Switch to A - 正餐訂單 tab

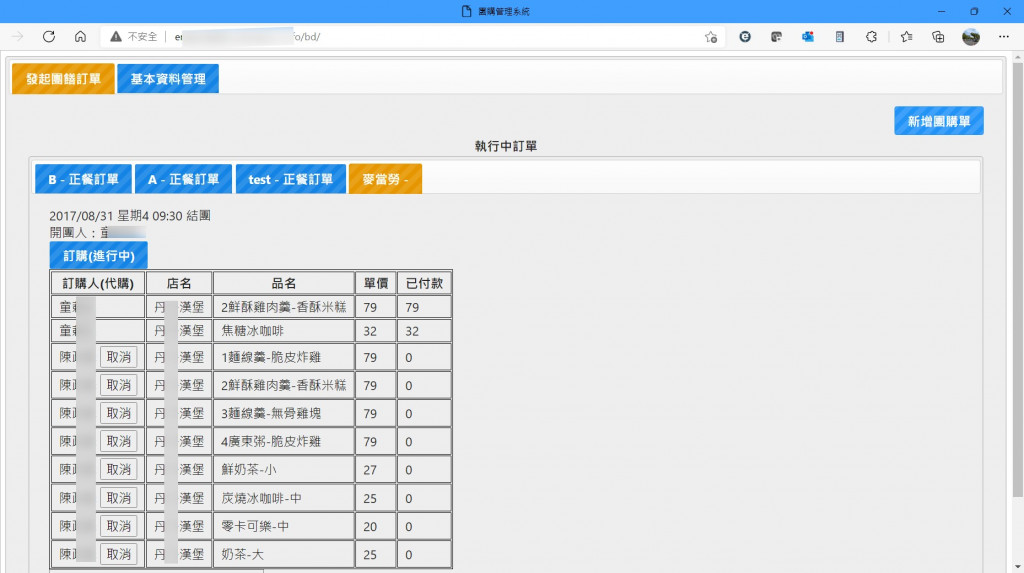click(184, 179)
